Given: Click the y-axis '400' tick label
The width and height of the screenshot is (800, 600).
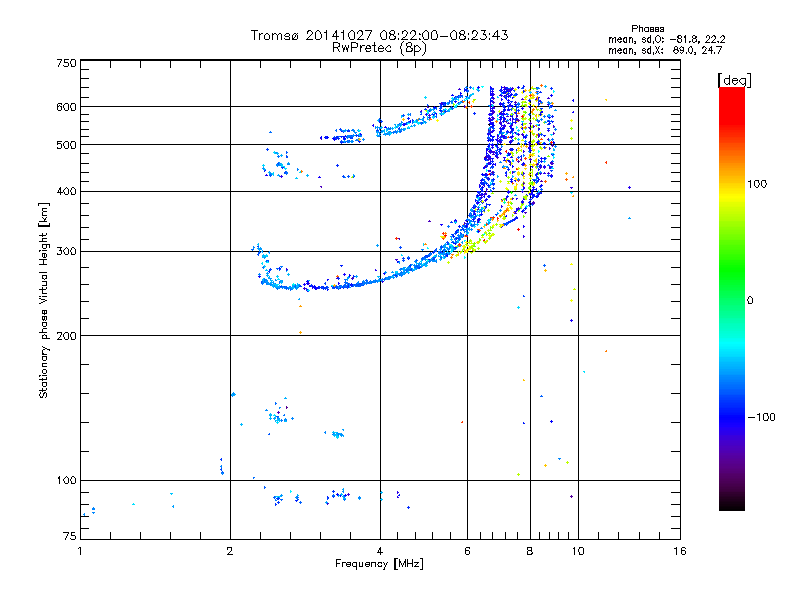Looking at the screenshot, I should click(x=66, y=192).
